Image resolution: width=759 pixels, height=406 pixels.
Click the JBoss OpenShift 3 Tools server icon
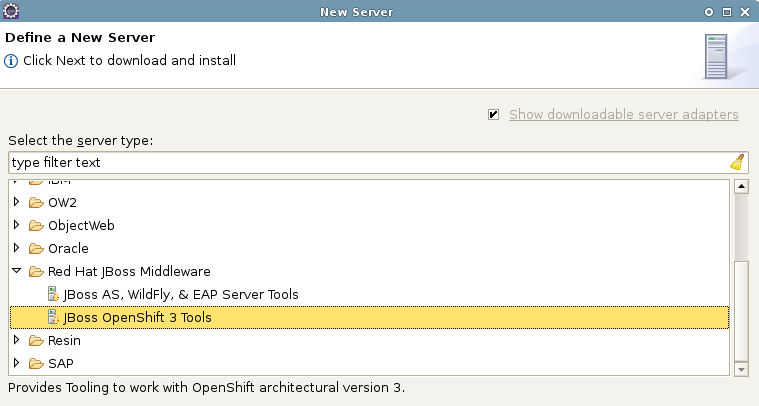pyautogui.click(x=53, y=318)
